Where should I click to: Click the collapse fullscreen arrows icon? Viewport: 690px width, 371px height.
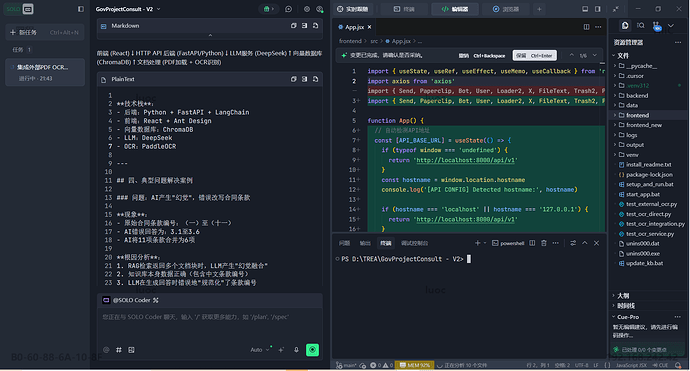tap(616, 9)
